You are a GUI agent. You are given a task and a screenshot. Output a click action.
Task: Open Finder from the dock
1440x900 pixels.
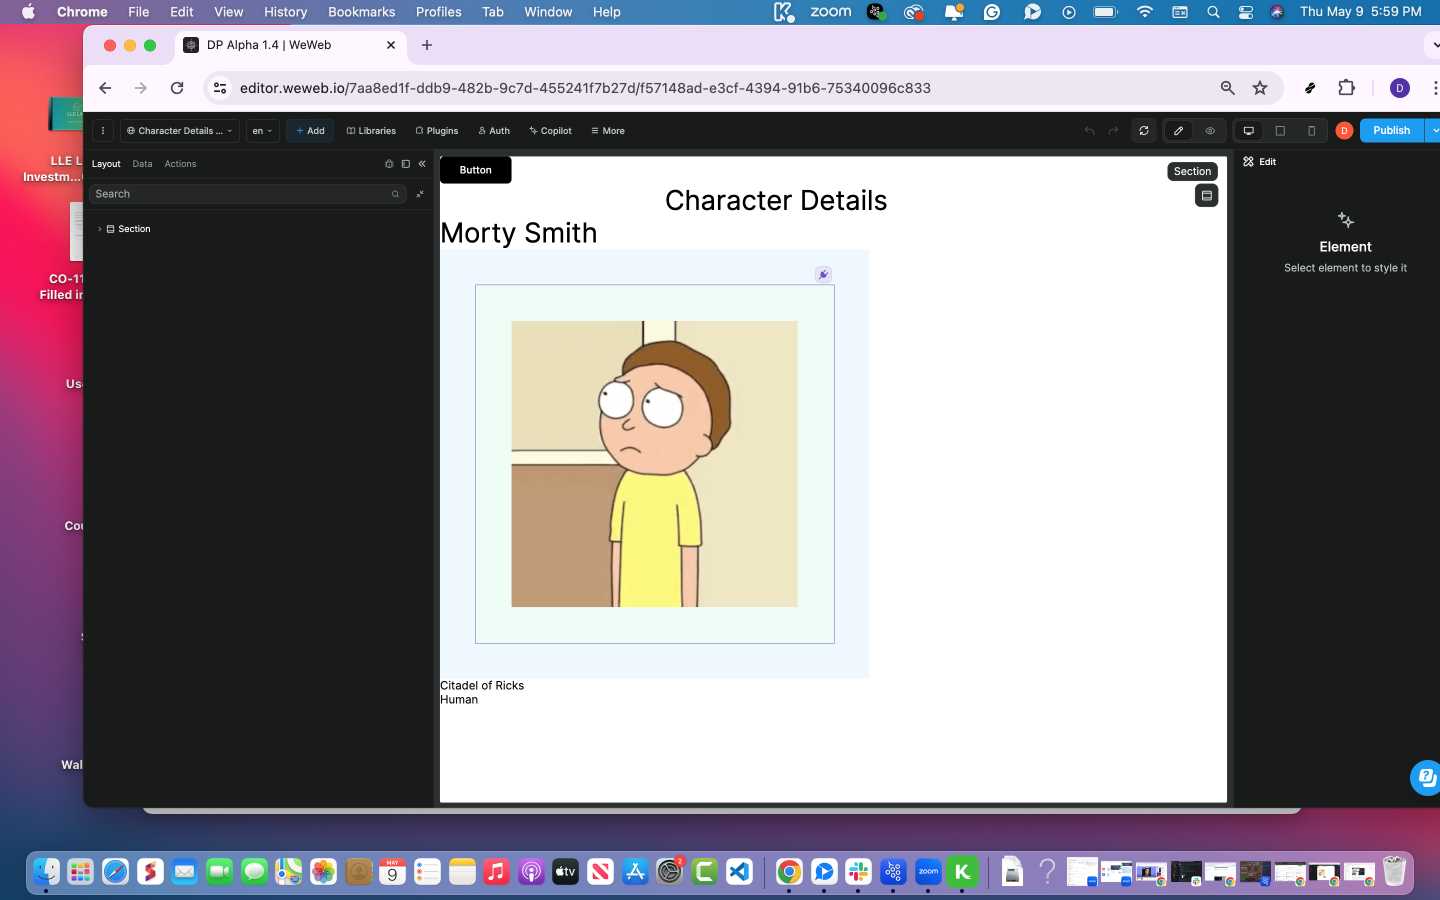click(46, 872)
